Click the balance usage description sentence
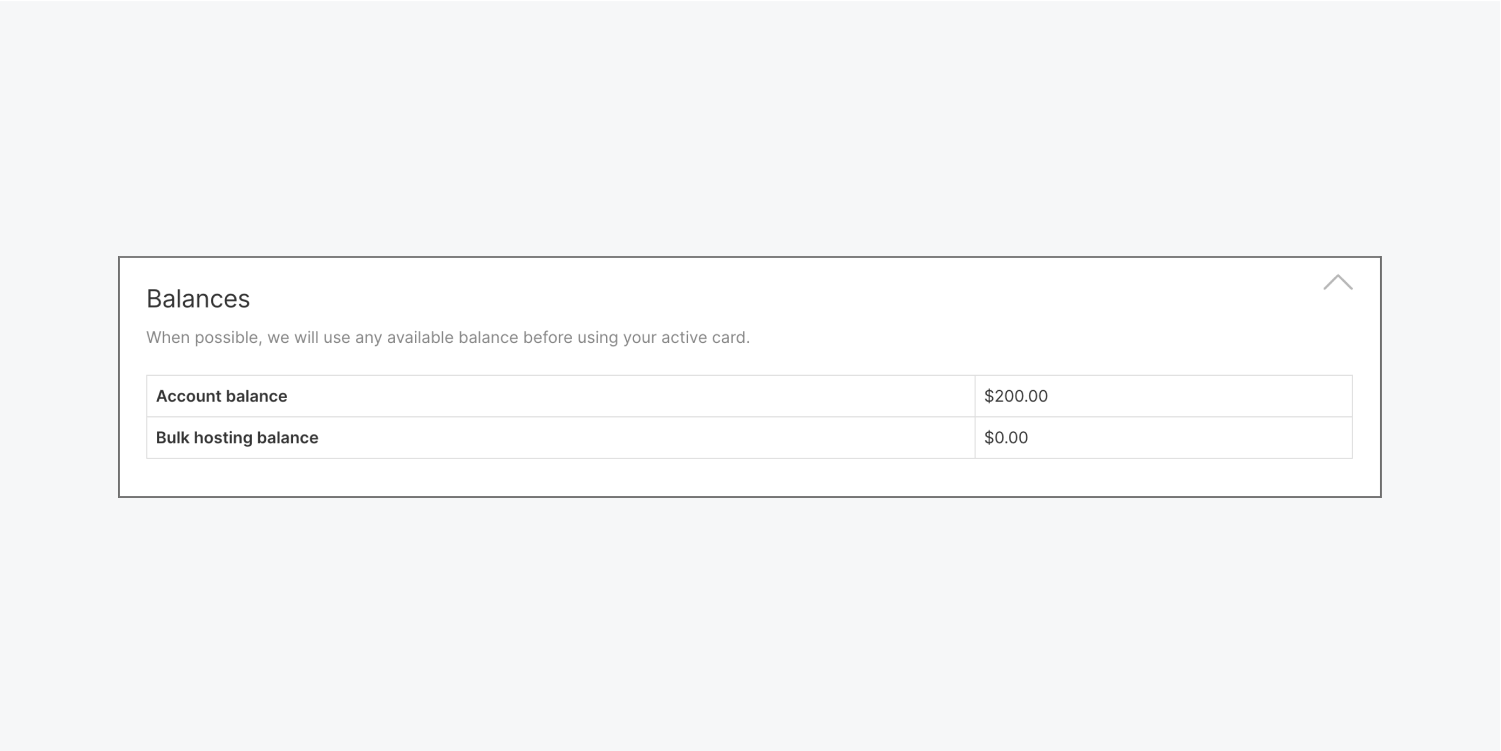Screen dimensions: 1501x751 pos(448,338)
